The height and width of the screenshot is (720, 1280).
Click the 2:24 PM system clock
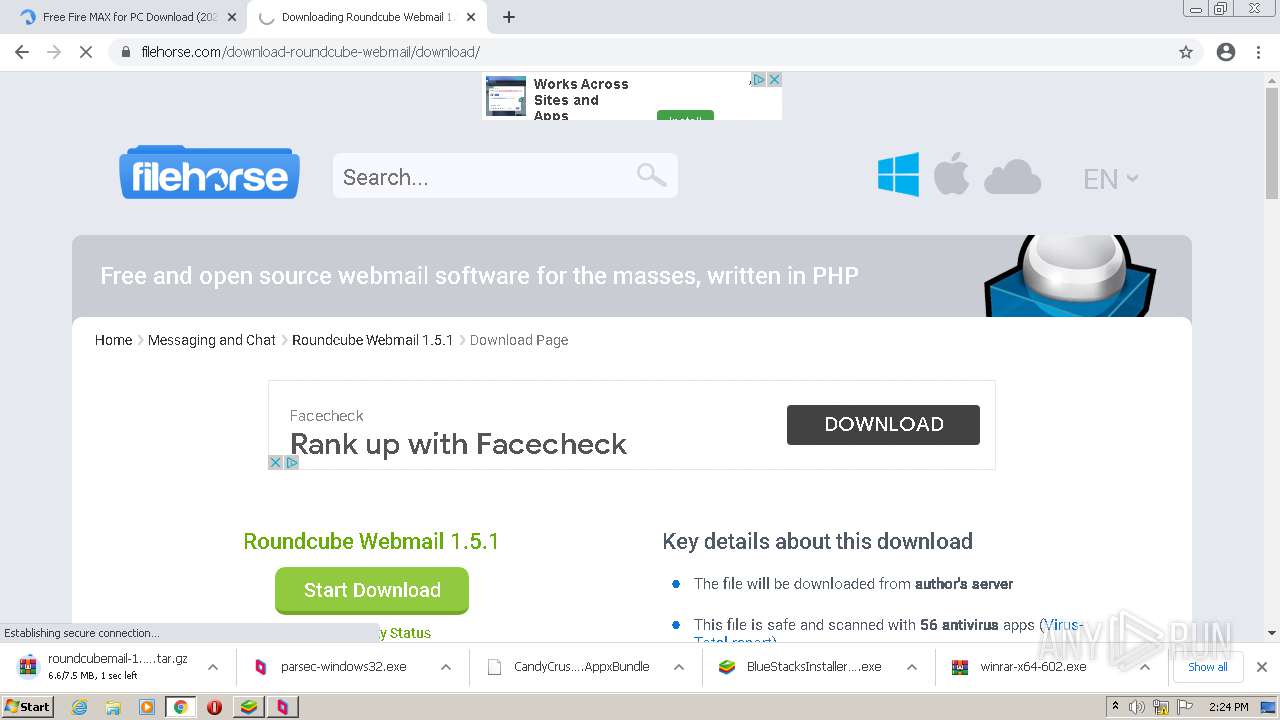[1228, 707]
